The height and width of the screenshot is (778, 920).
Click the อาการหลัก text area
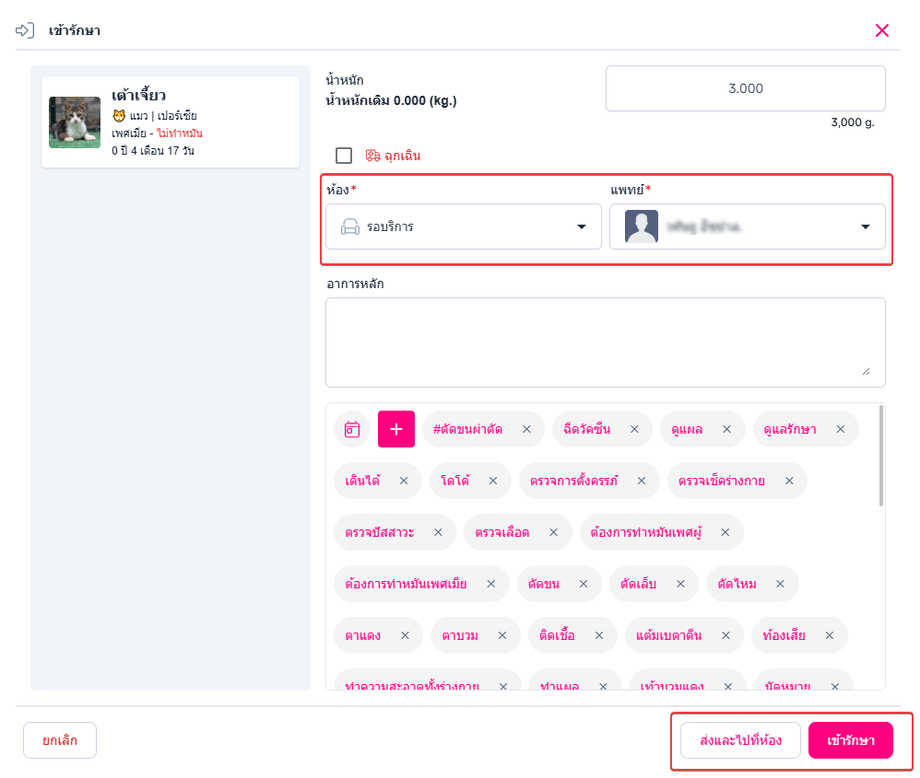point(606,342)
